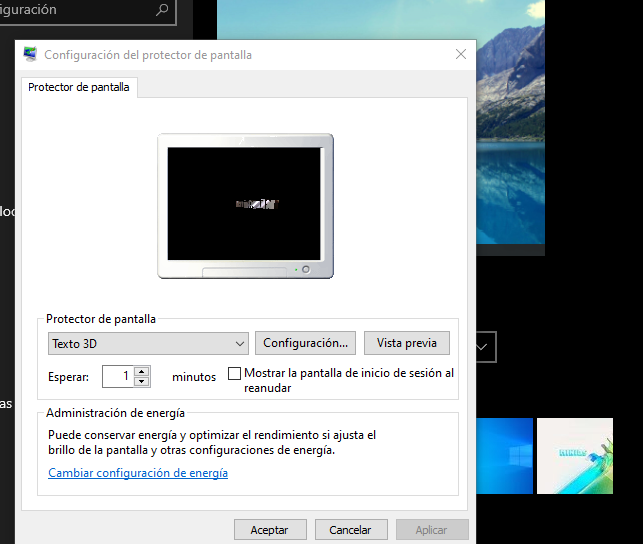This screenshot has width=643, height=544.
Task: Click the magnifier icon in the settings search box
Action: click(x=163, y=10)
